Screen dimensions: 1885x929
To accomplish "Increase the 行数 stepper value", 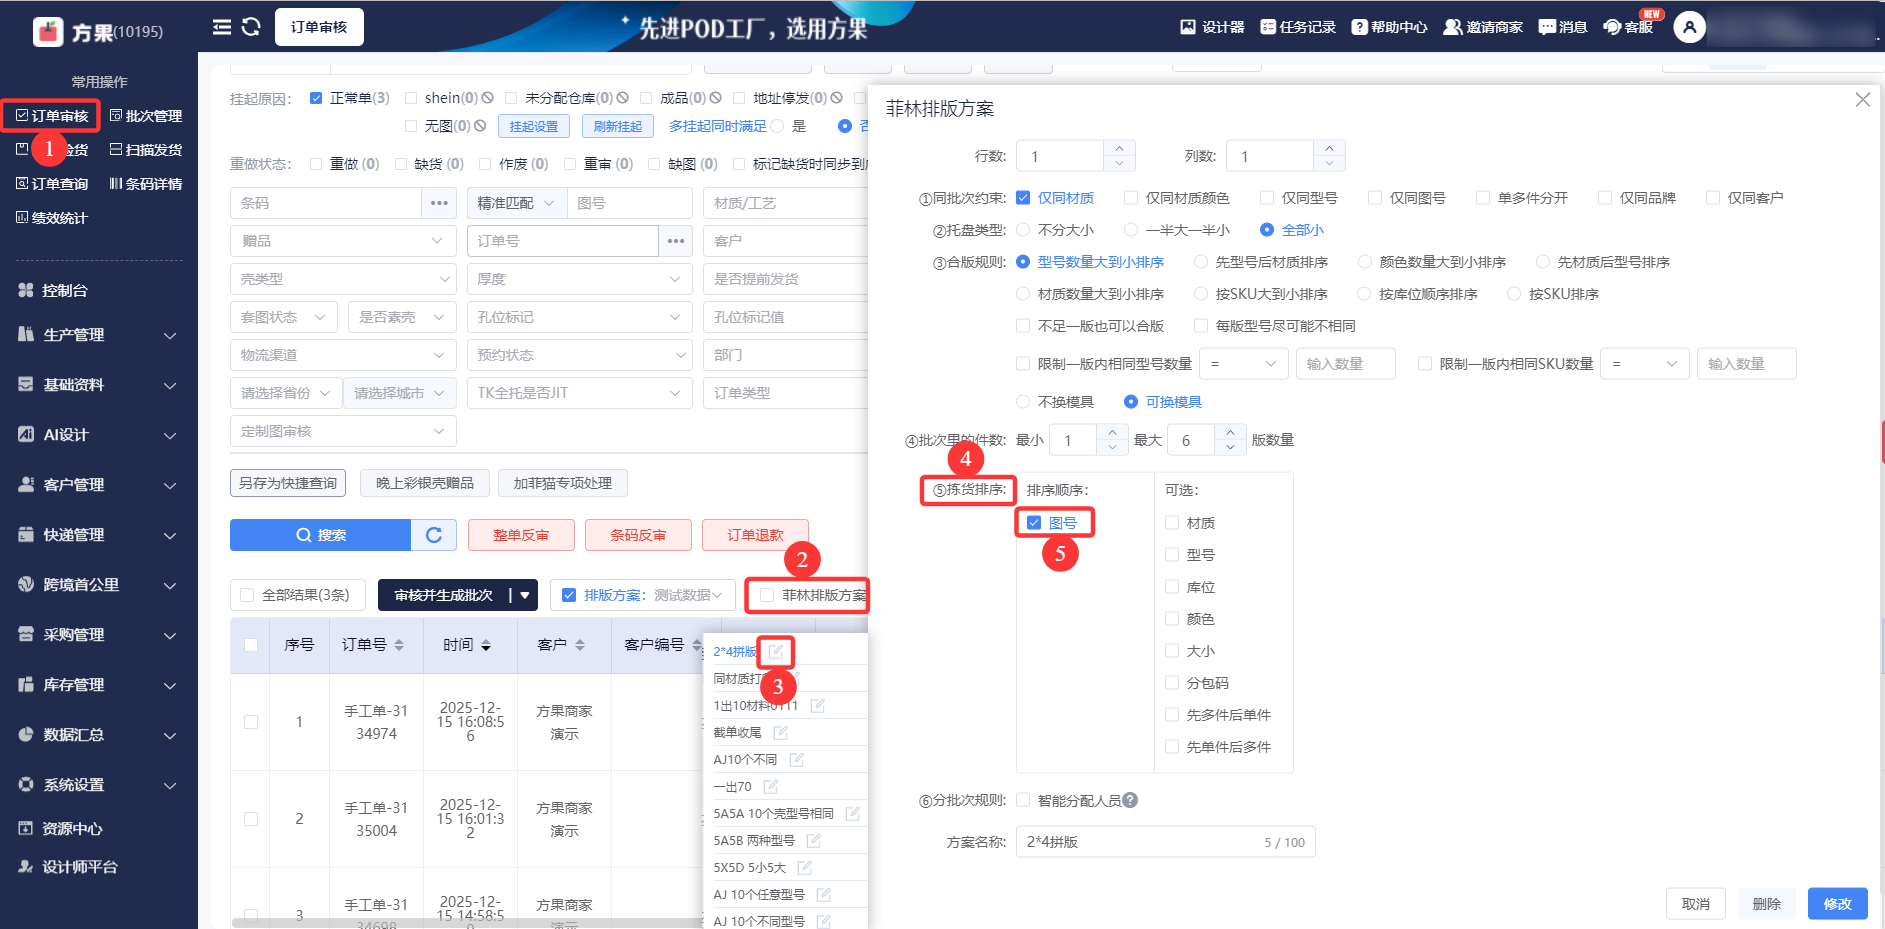I will tap(1119, 148).
